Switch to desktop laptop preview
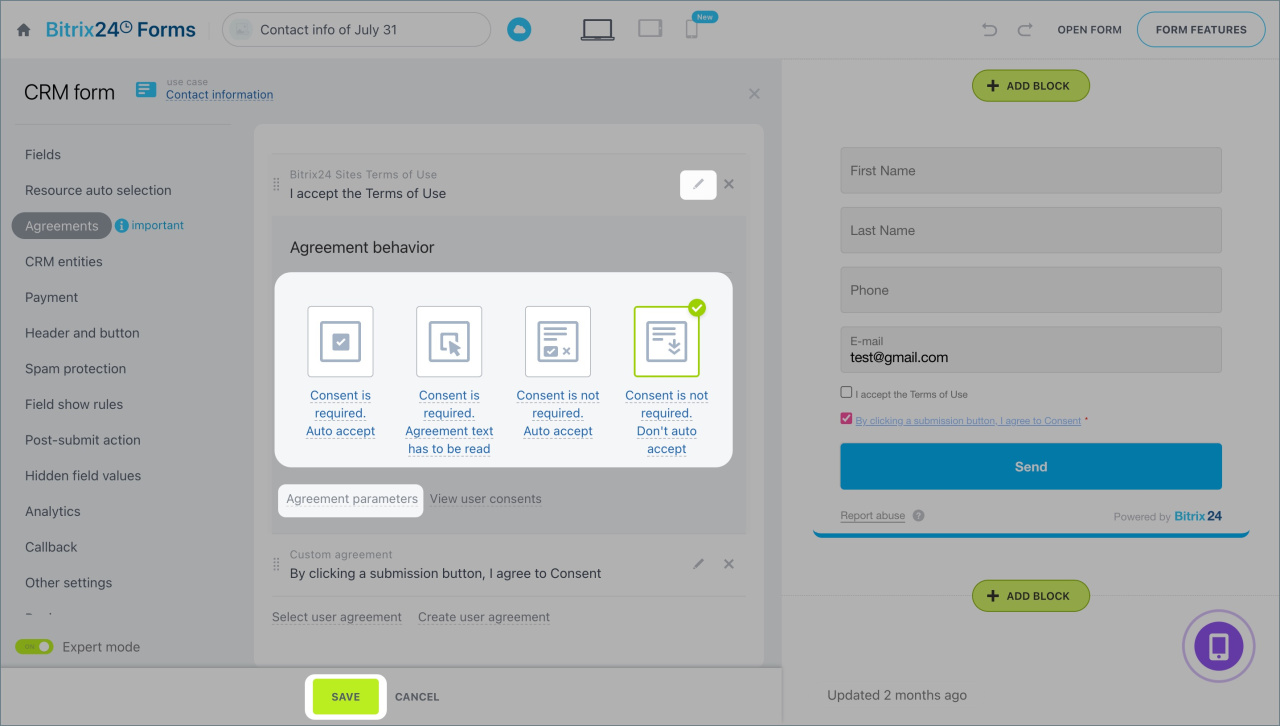Image resolution: width=1280 pixels, height=726 pixels. tap(597, 29)
